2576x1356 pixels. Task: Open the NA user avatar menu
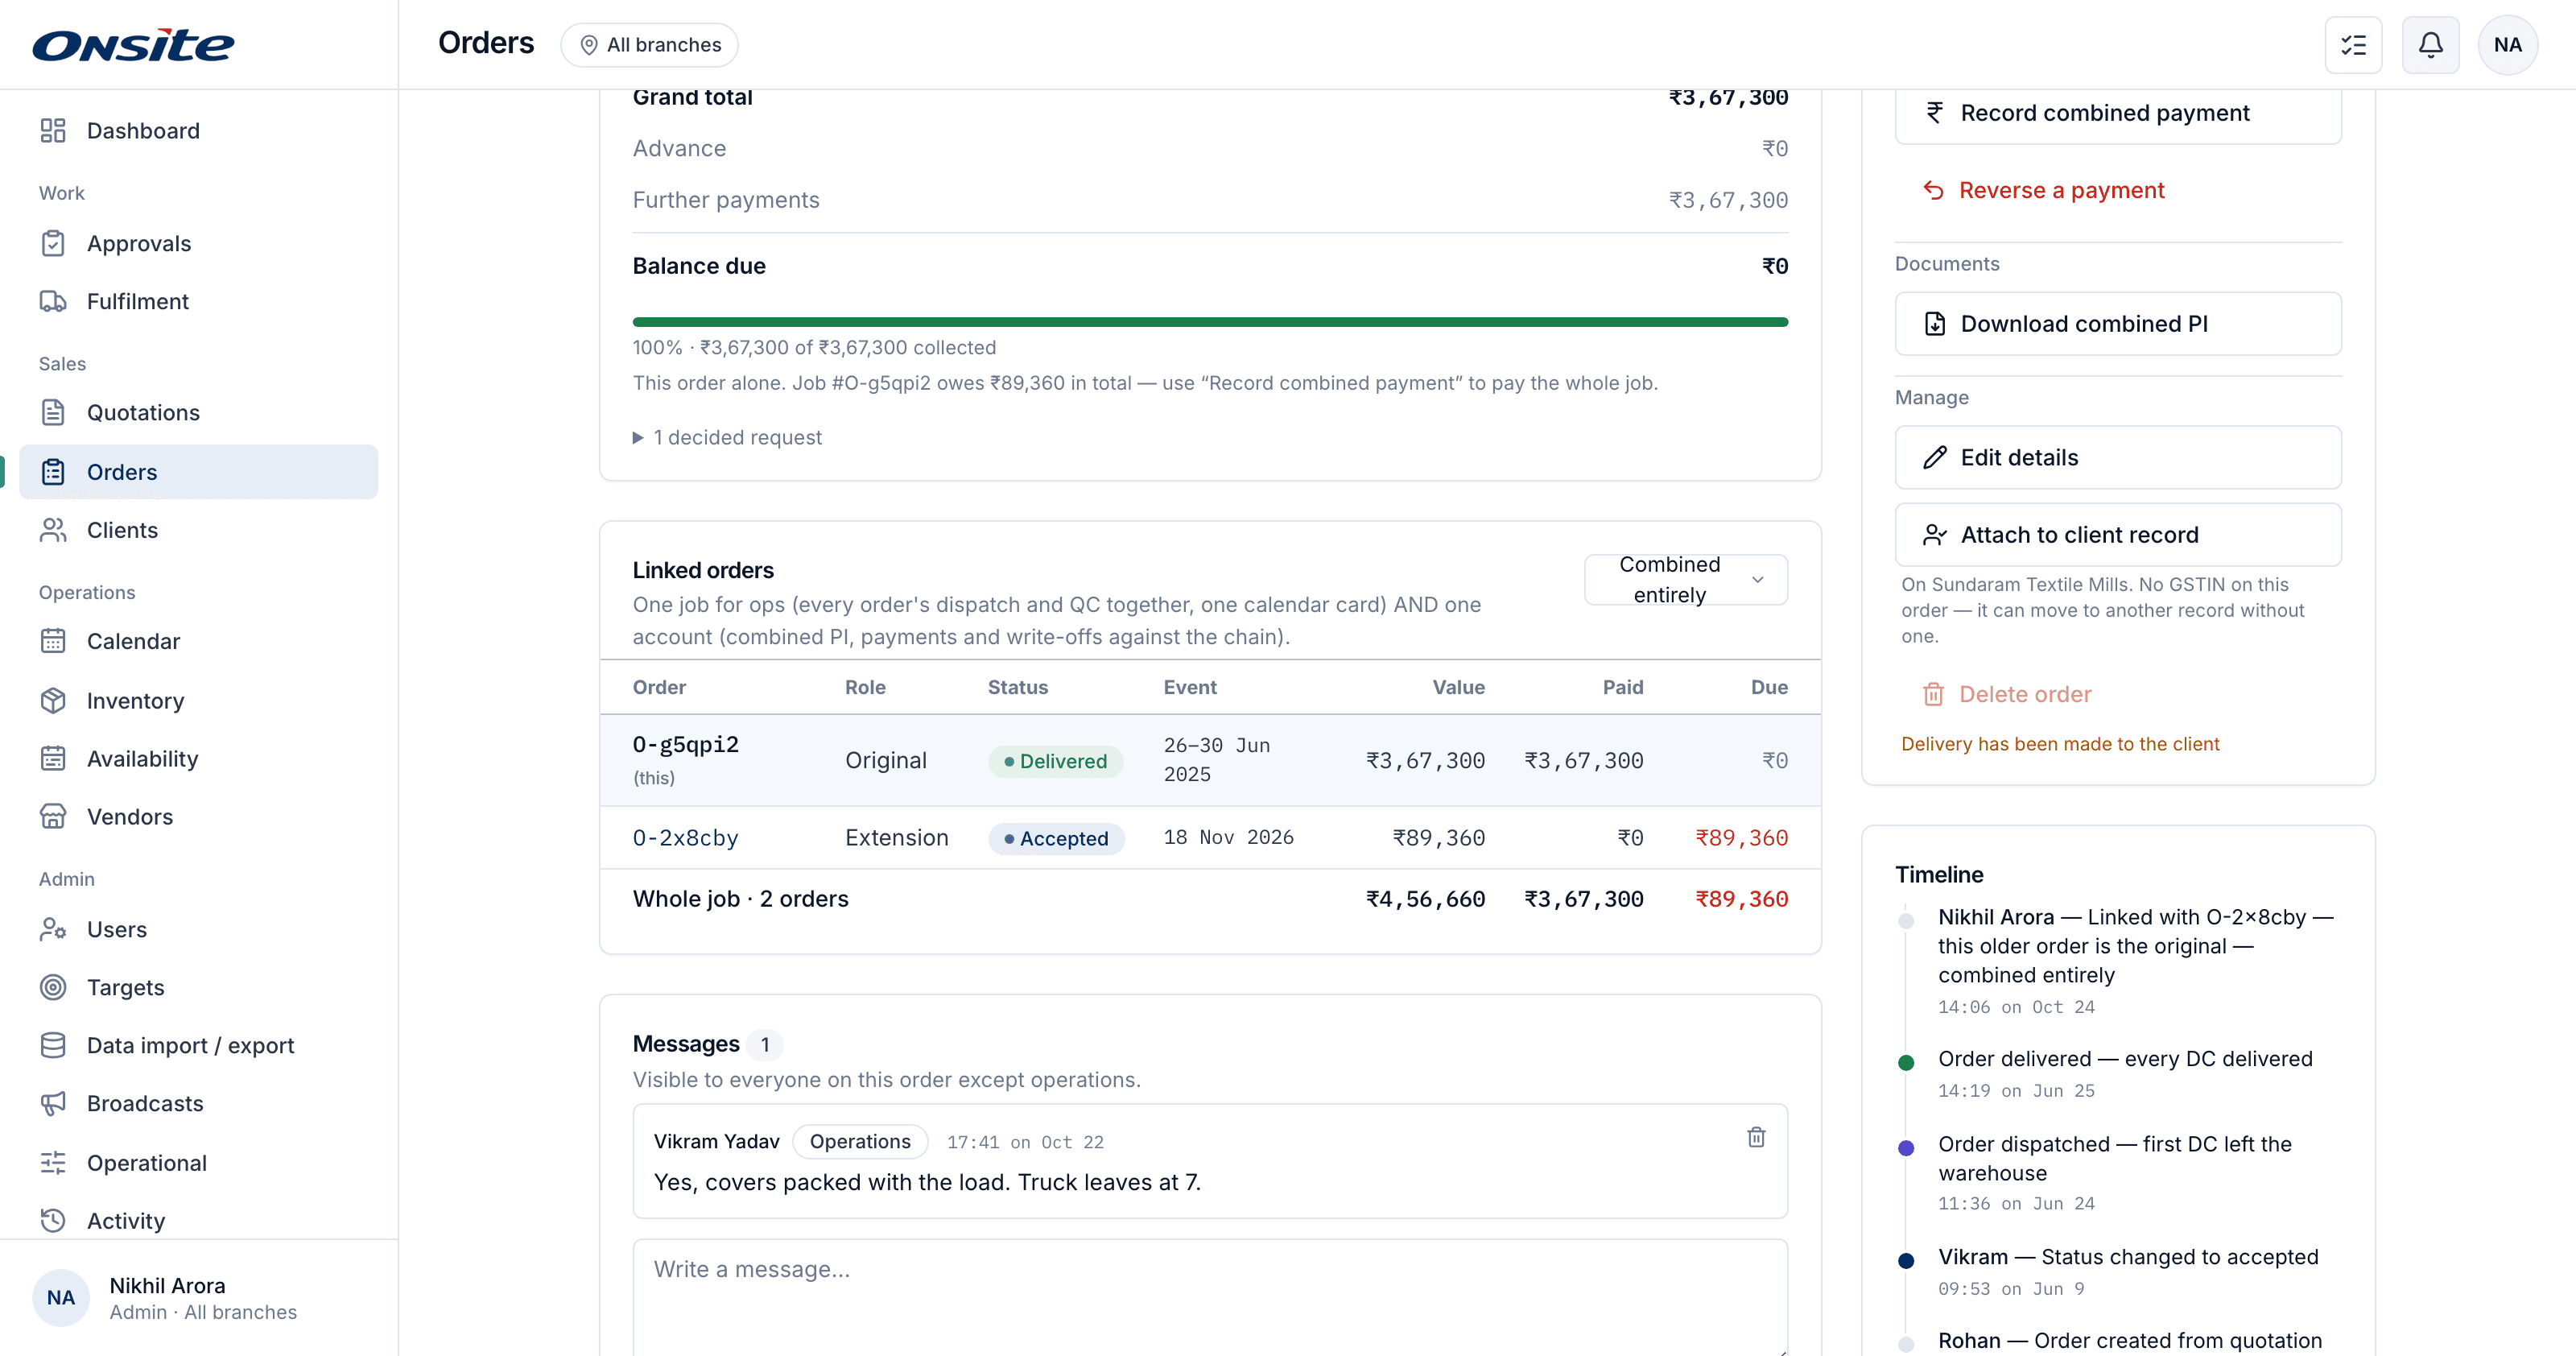point(2507,45)
